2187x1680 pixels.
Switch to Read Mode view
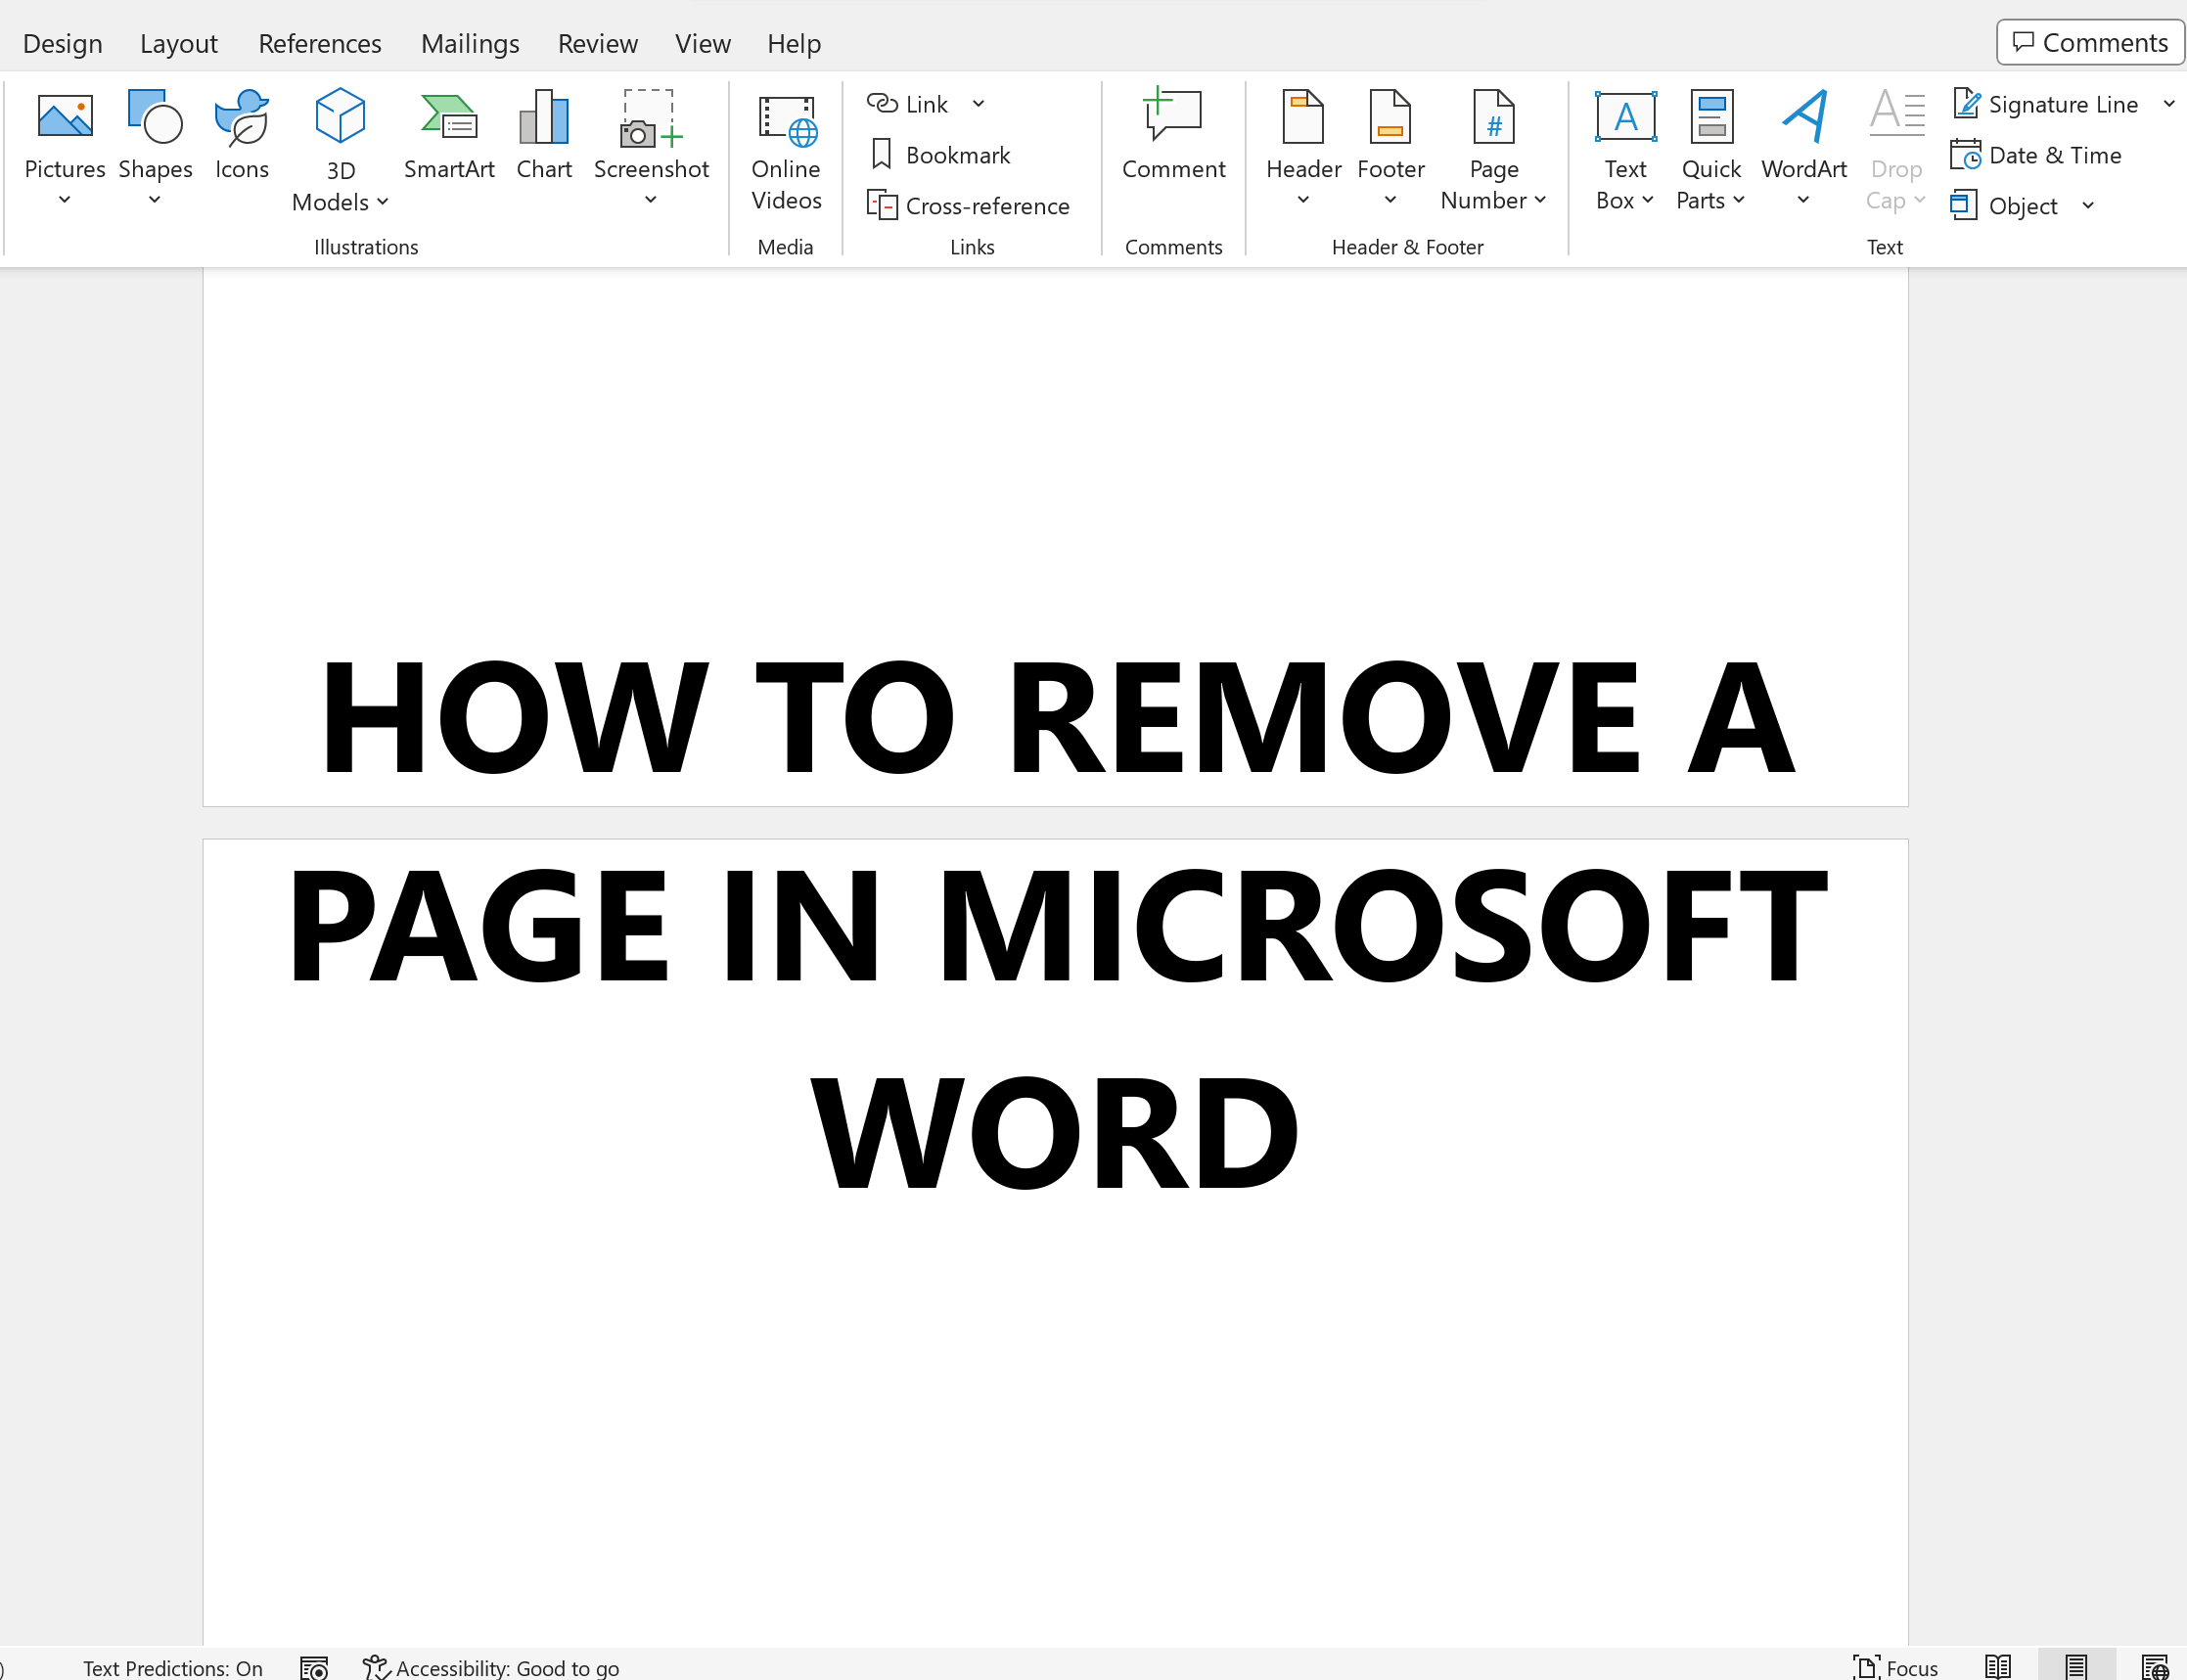(x=1998, y=1667)
